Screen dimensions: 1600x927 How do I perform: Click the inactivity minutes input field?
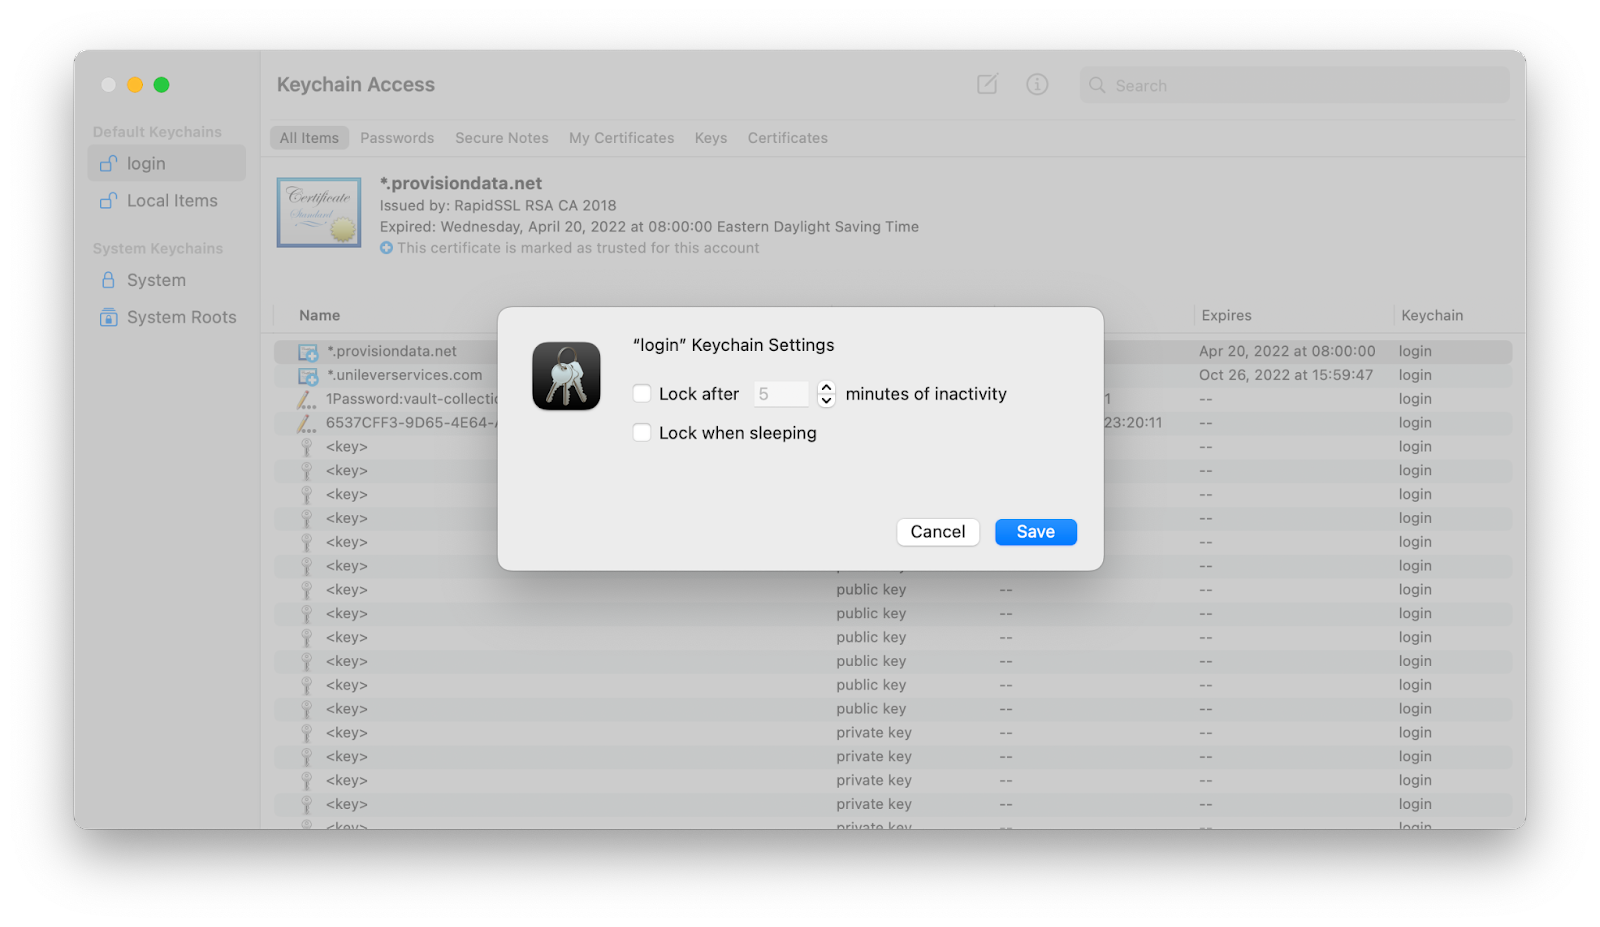coord(781,393)
